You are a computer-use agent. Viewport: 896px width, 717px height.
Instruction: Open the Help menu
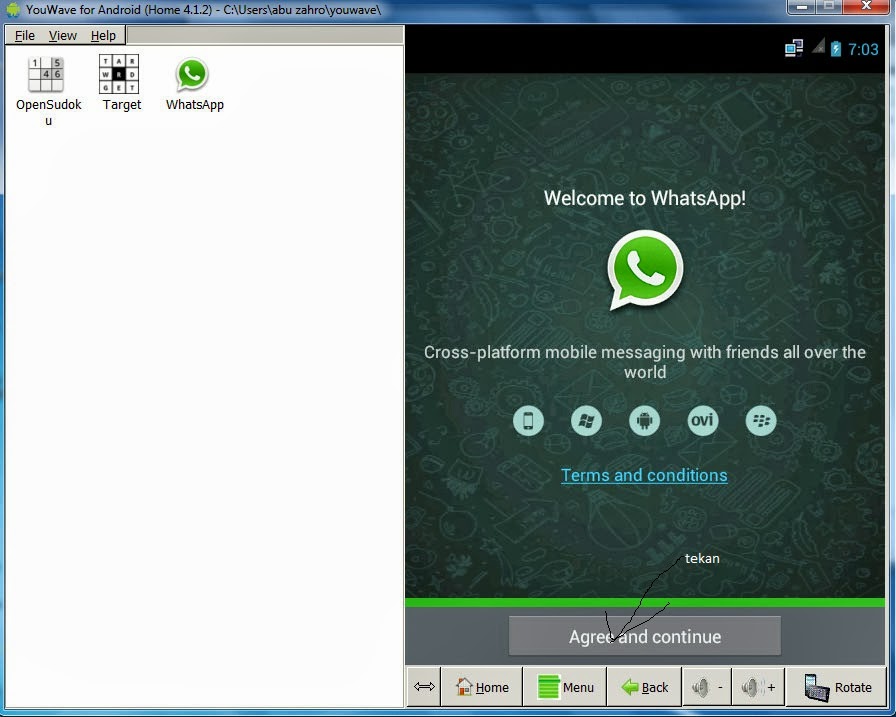(103, 35)
